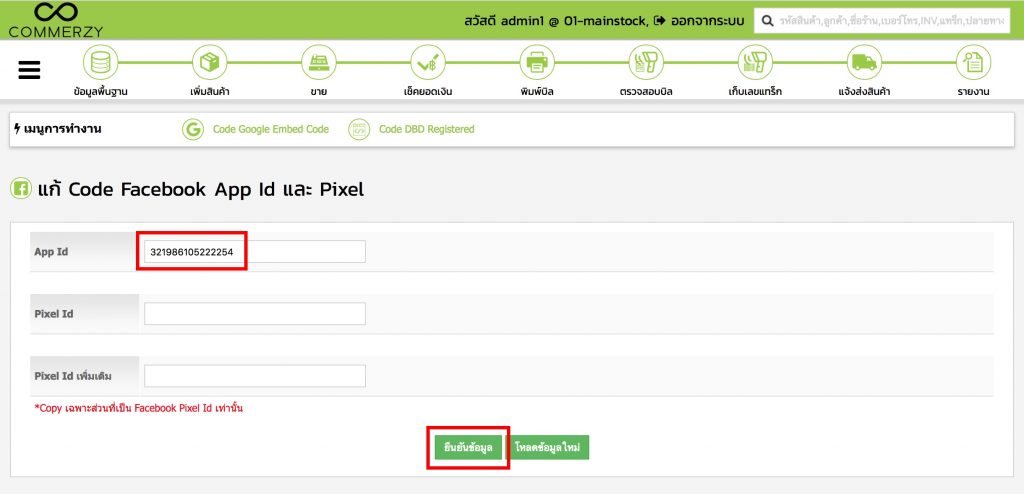The width and height of the screenshot is (1024, 494).
Task: Open the hamburger menu
Action: 29,70
